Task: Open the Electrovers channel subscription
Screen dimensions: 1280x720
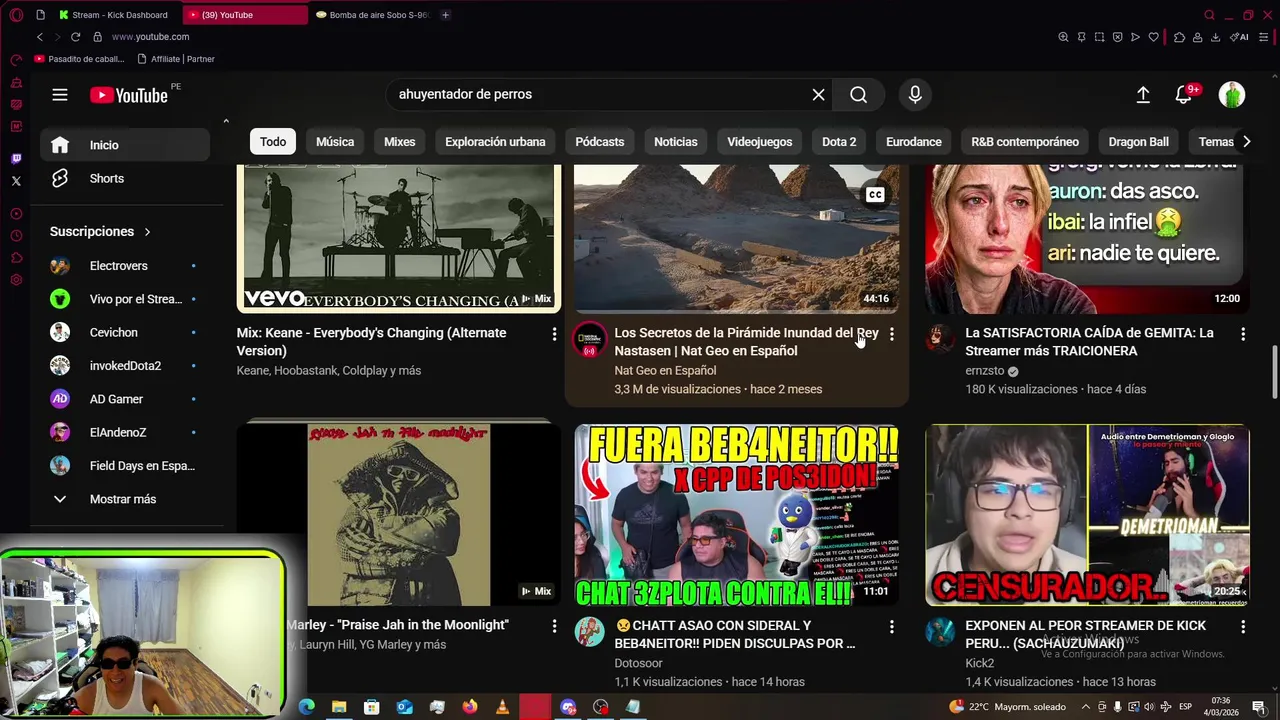Action: point(125,266)
